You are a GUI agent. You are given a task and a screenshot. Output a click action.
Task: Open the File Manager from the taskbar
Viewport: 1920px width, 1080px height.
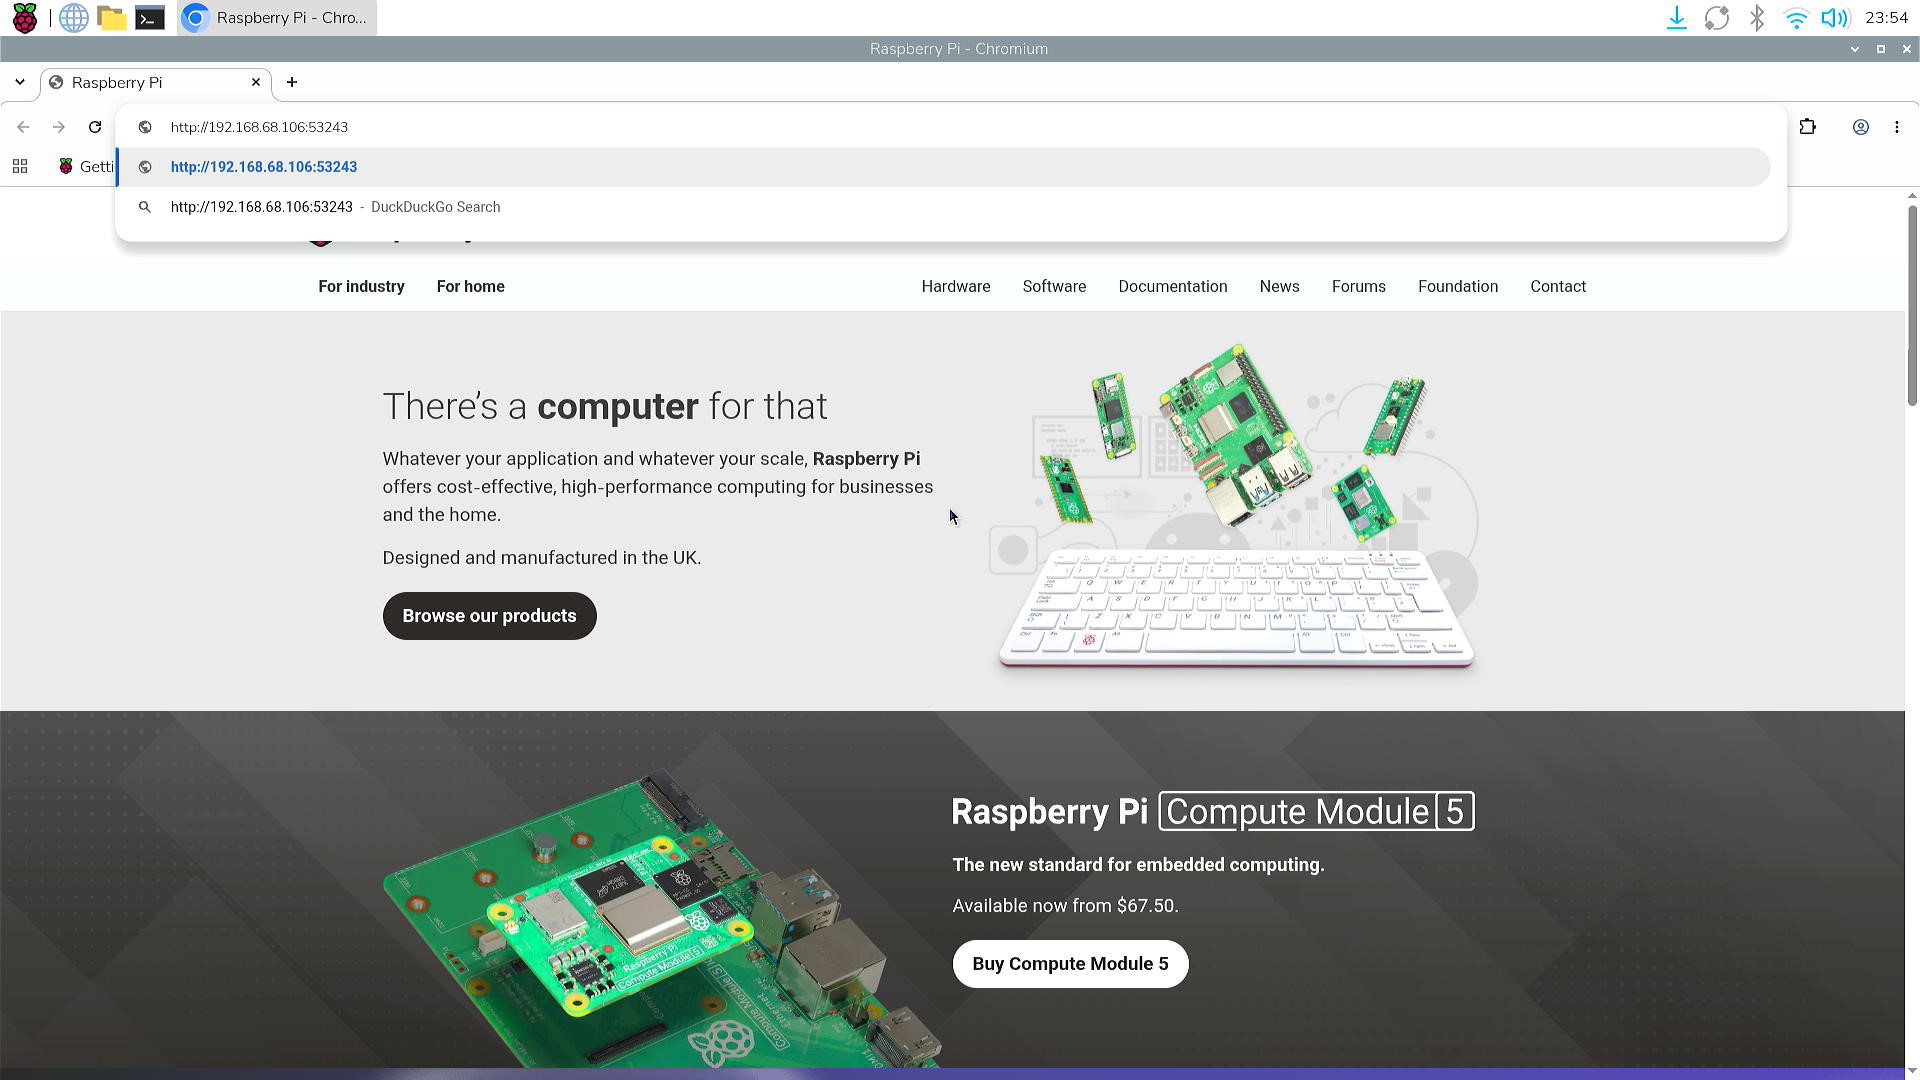(x=112, y=18)
